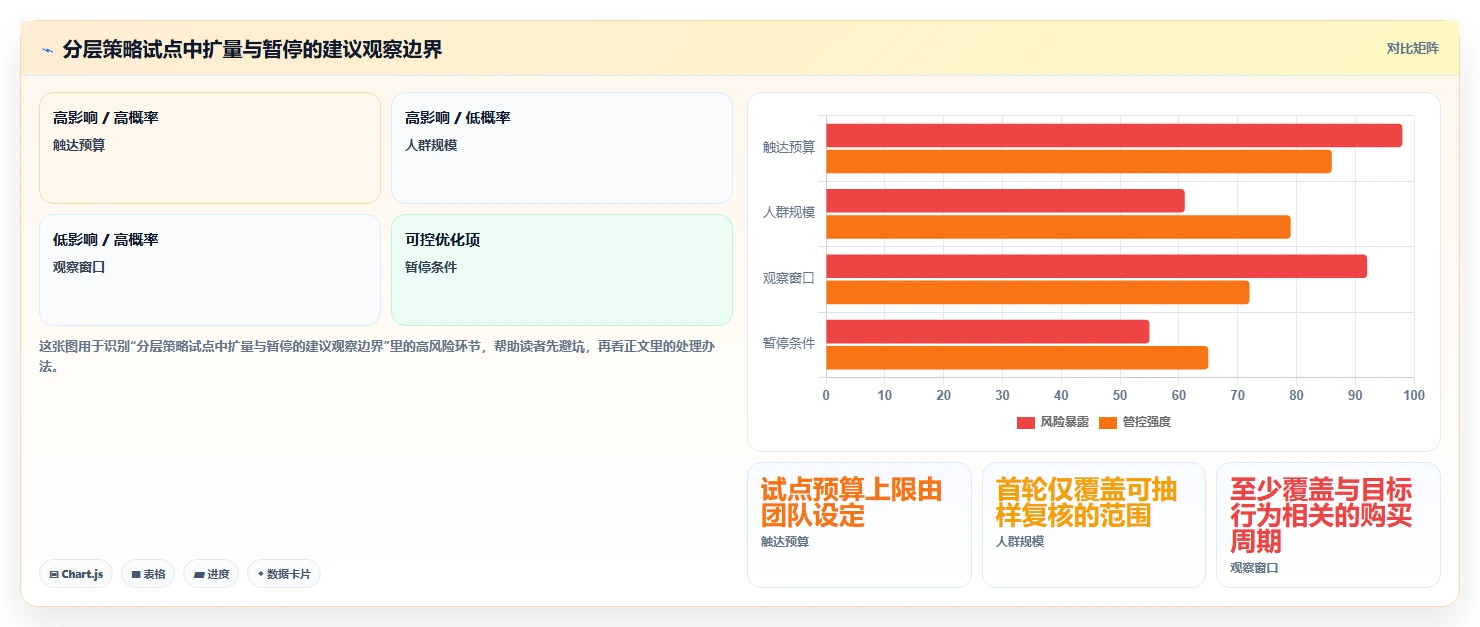This screenshot has width=1480, height=627.
Task: Click the red 风险暴露 bar for 暂停条件
Action: [x=988, y=331]
